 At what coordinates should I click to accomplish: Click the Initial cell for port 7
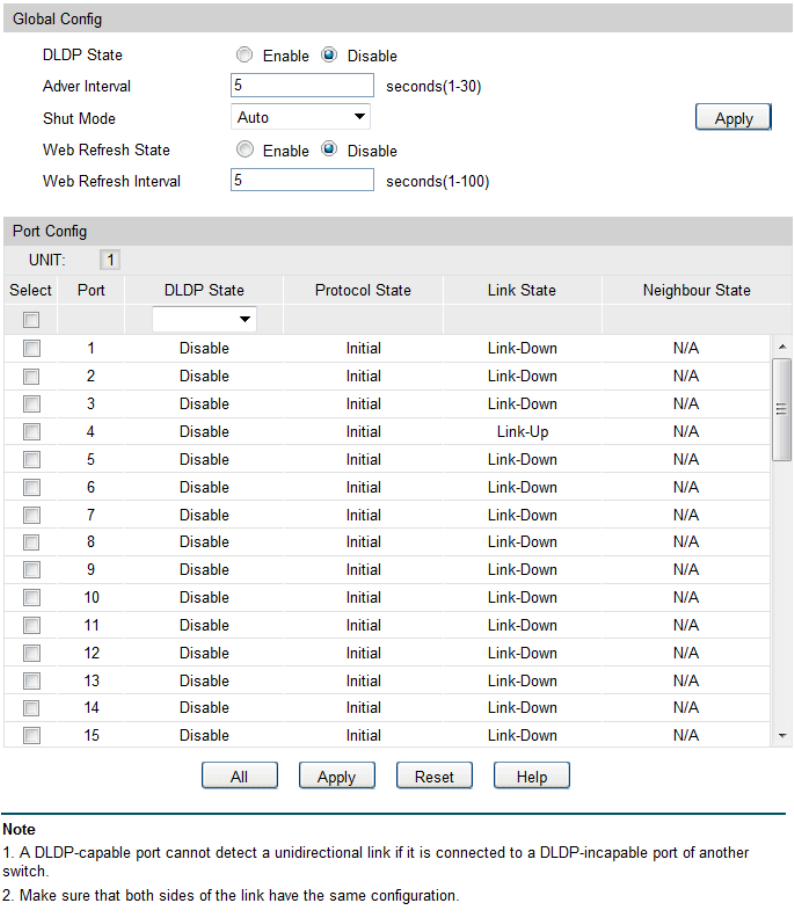[363, 515]
